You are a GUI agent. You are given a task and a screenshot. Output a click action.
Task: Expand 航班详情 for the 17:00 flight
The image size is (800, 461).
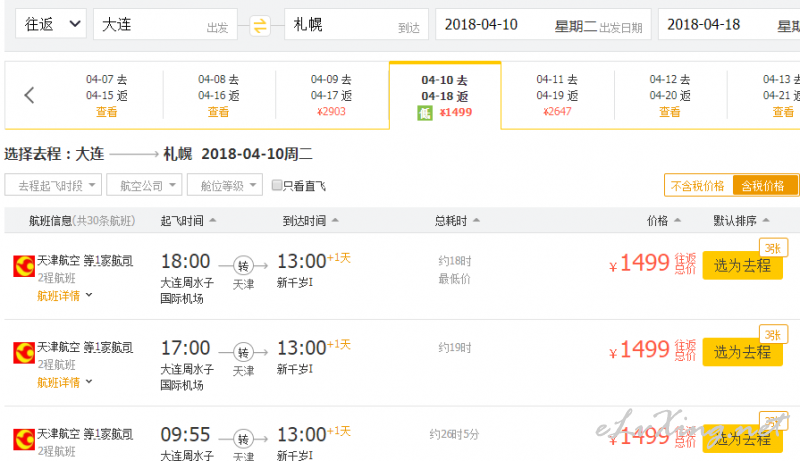(x=64, y=382)
